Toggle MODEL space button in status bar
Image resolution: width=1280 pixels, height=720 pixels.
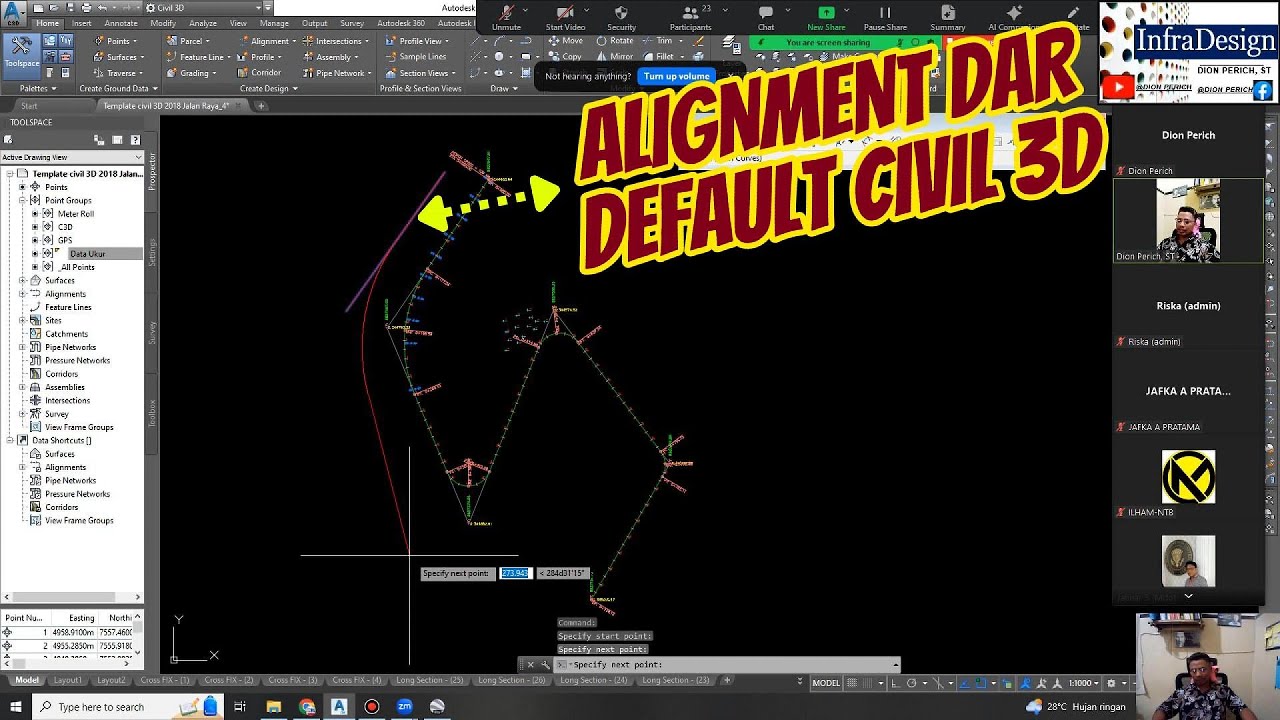826,683
